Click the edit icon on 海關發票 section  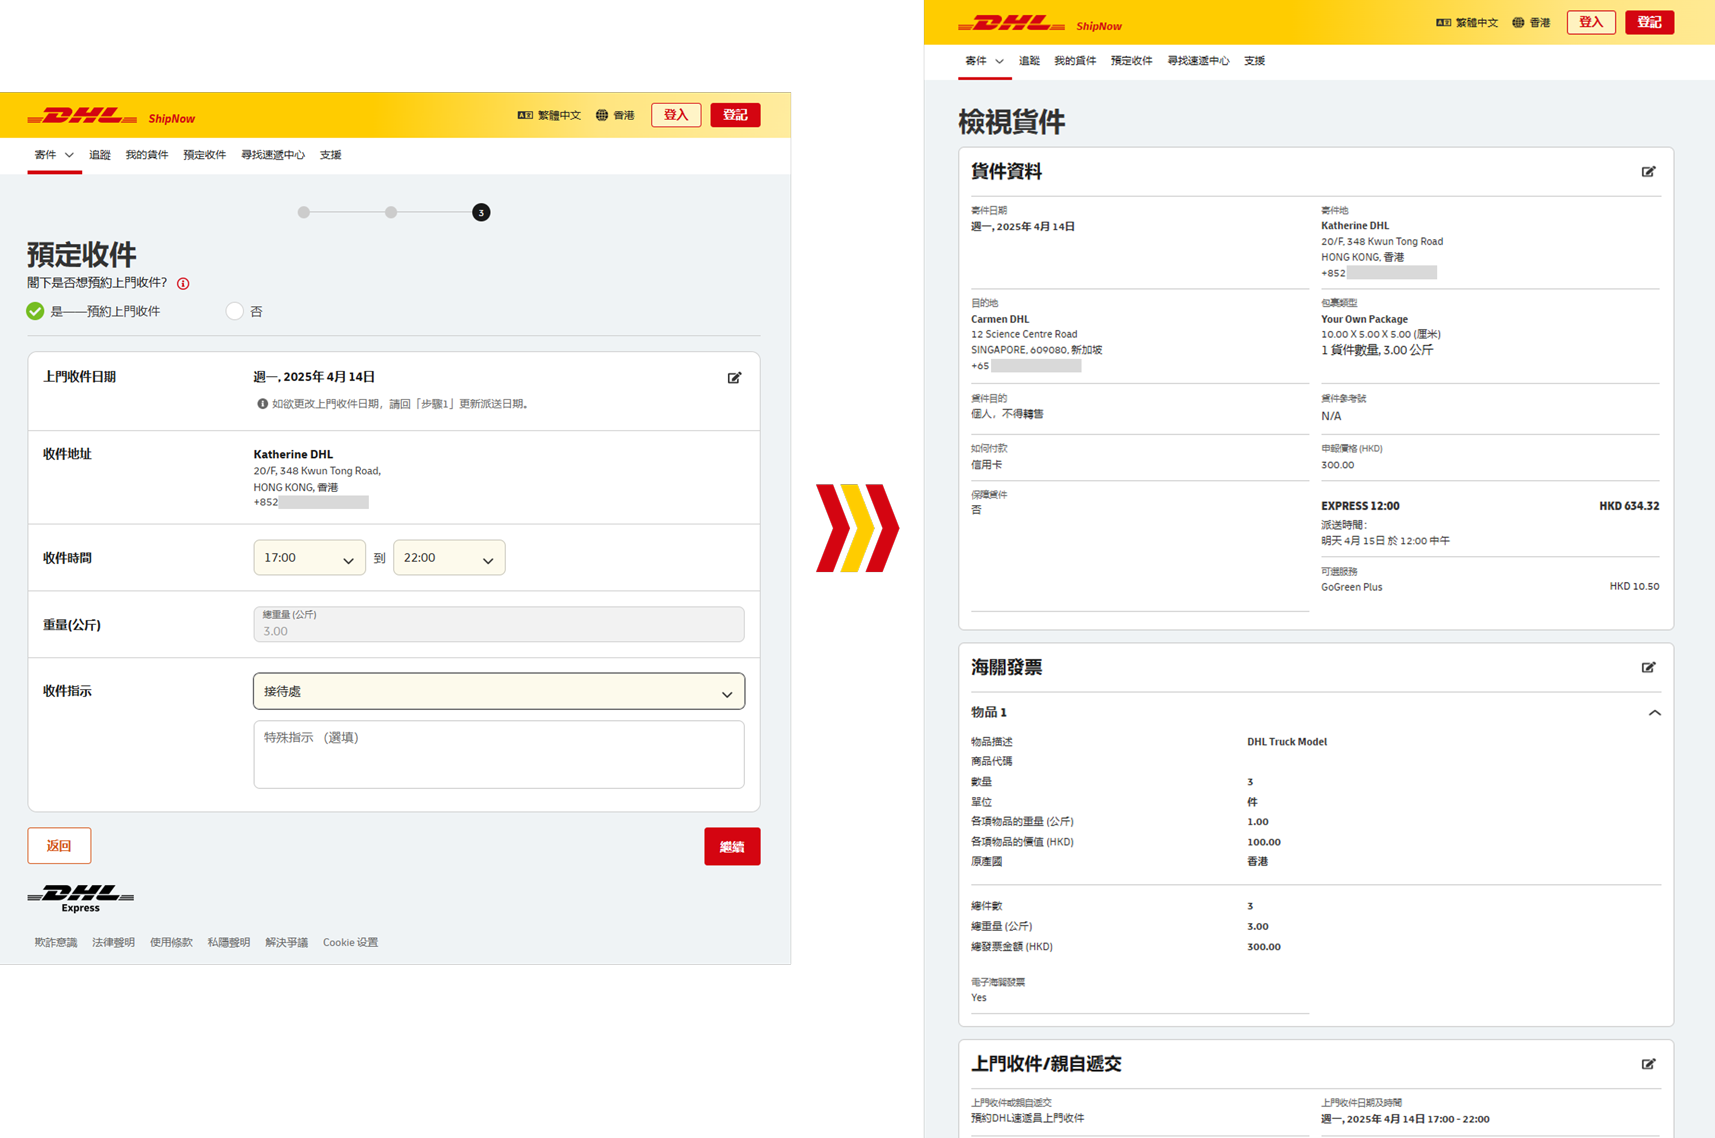(1648, 667)
